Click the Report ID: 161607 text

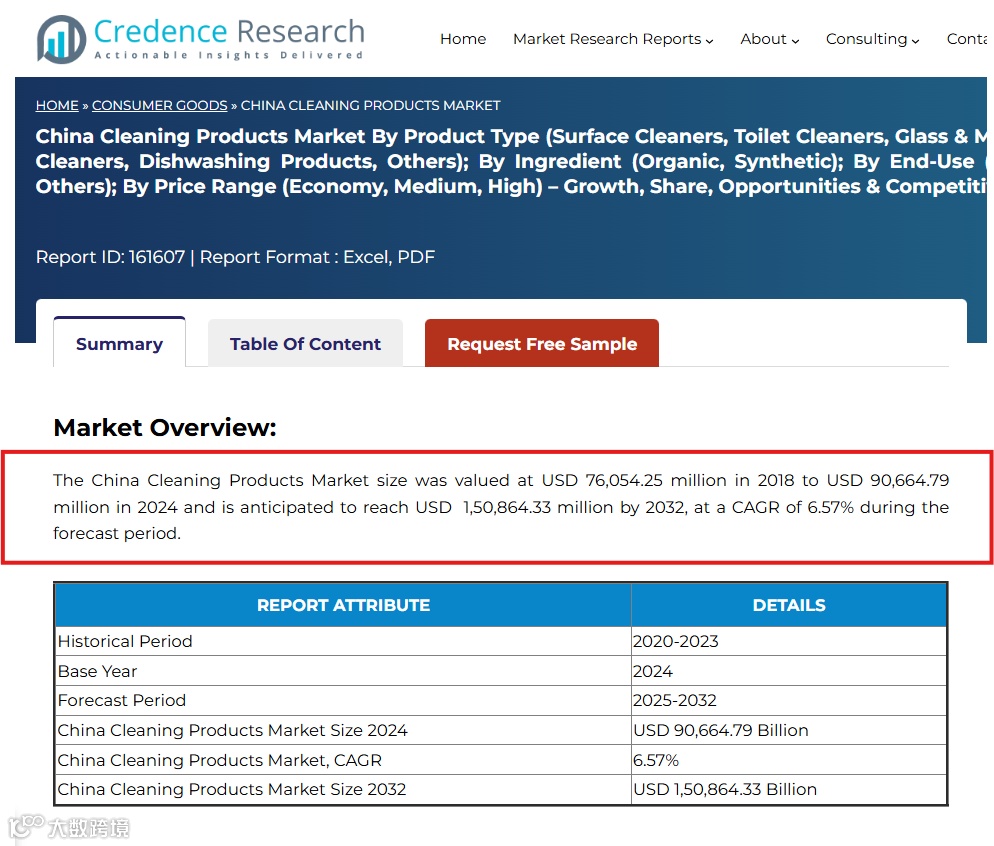[110, 257]
